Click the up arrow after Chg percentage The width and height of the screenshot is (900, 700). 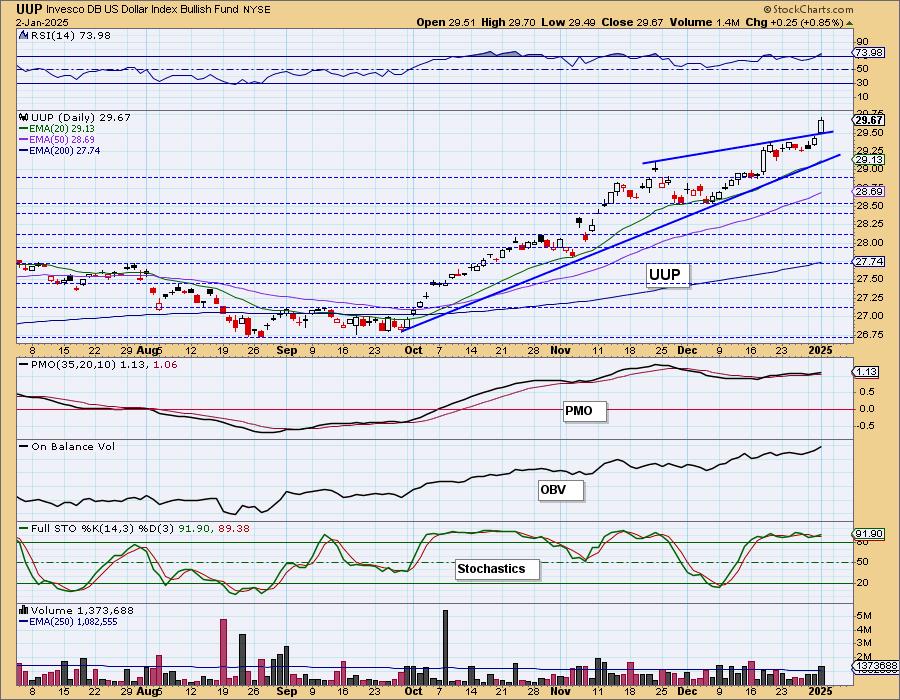point(849,23)
